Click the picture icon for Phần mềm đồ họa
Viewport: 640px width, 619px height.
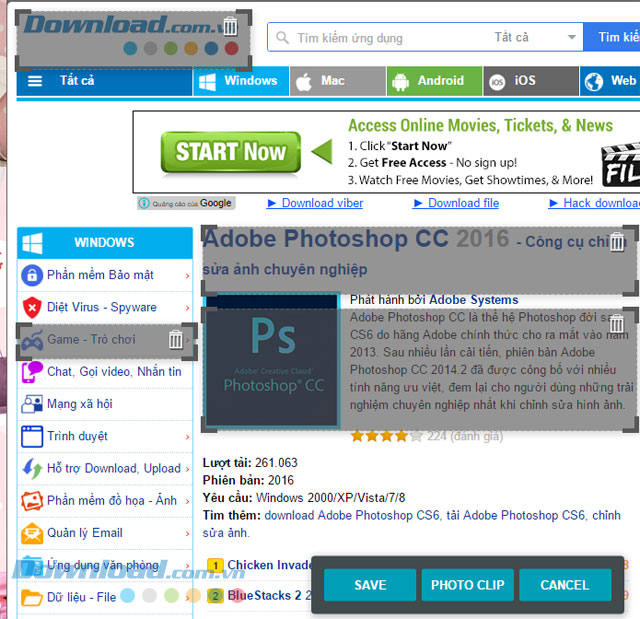pyautogui.click(x=32, y=501)
